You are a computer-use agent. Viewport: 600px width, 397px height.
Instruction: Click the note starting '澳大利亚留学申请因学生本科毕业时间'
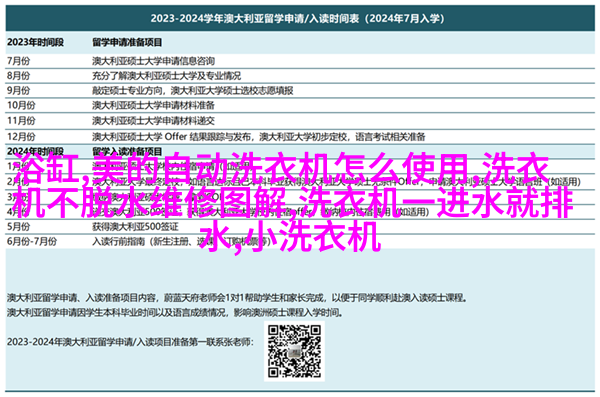(x=175, y=312)
